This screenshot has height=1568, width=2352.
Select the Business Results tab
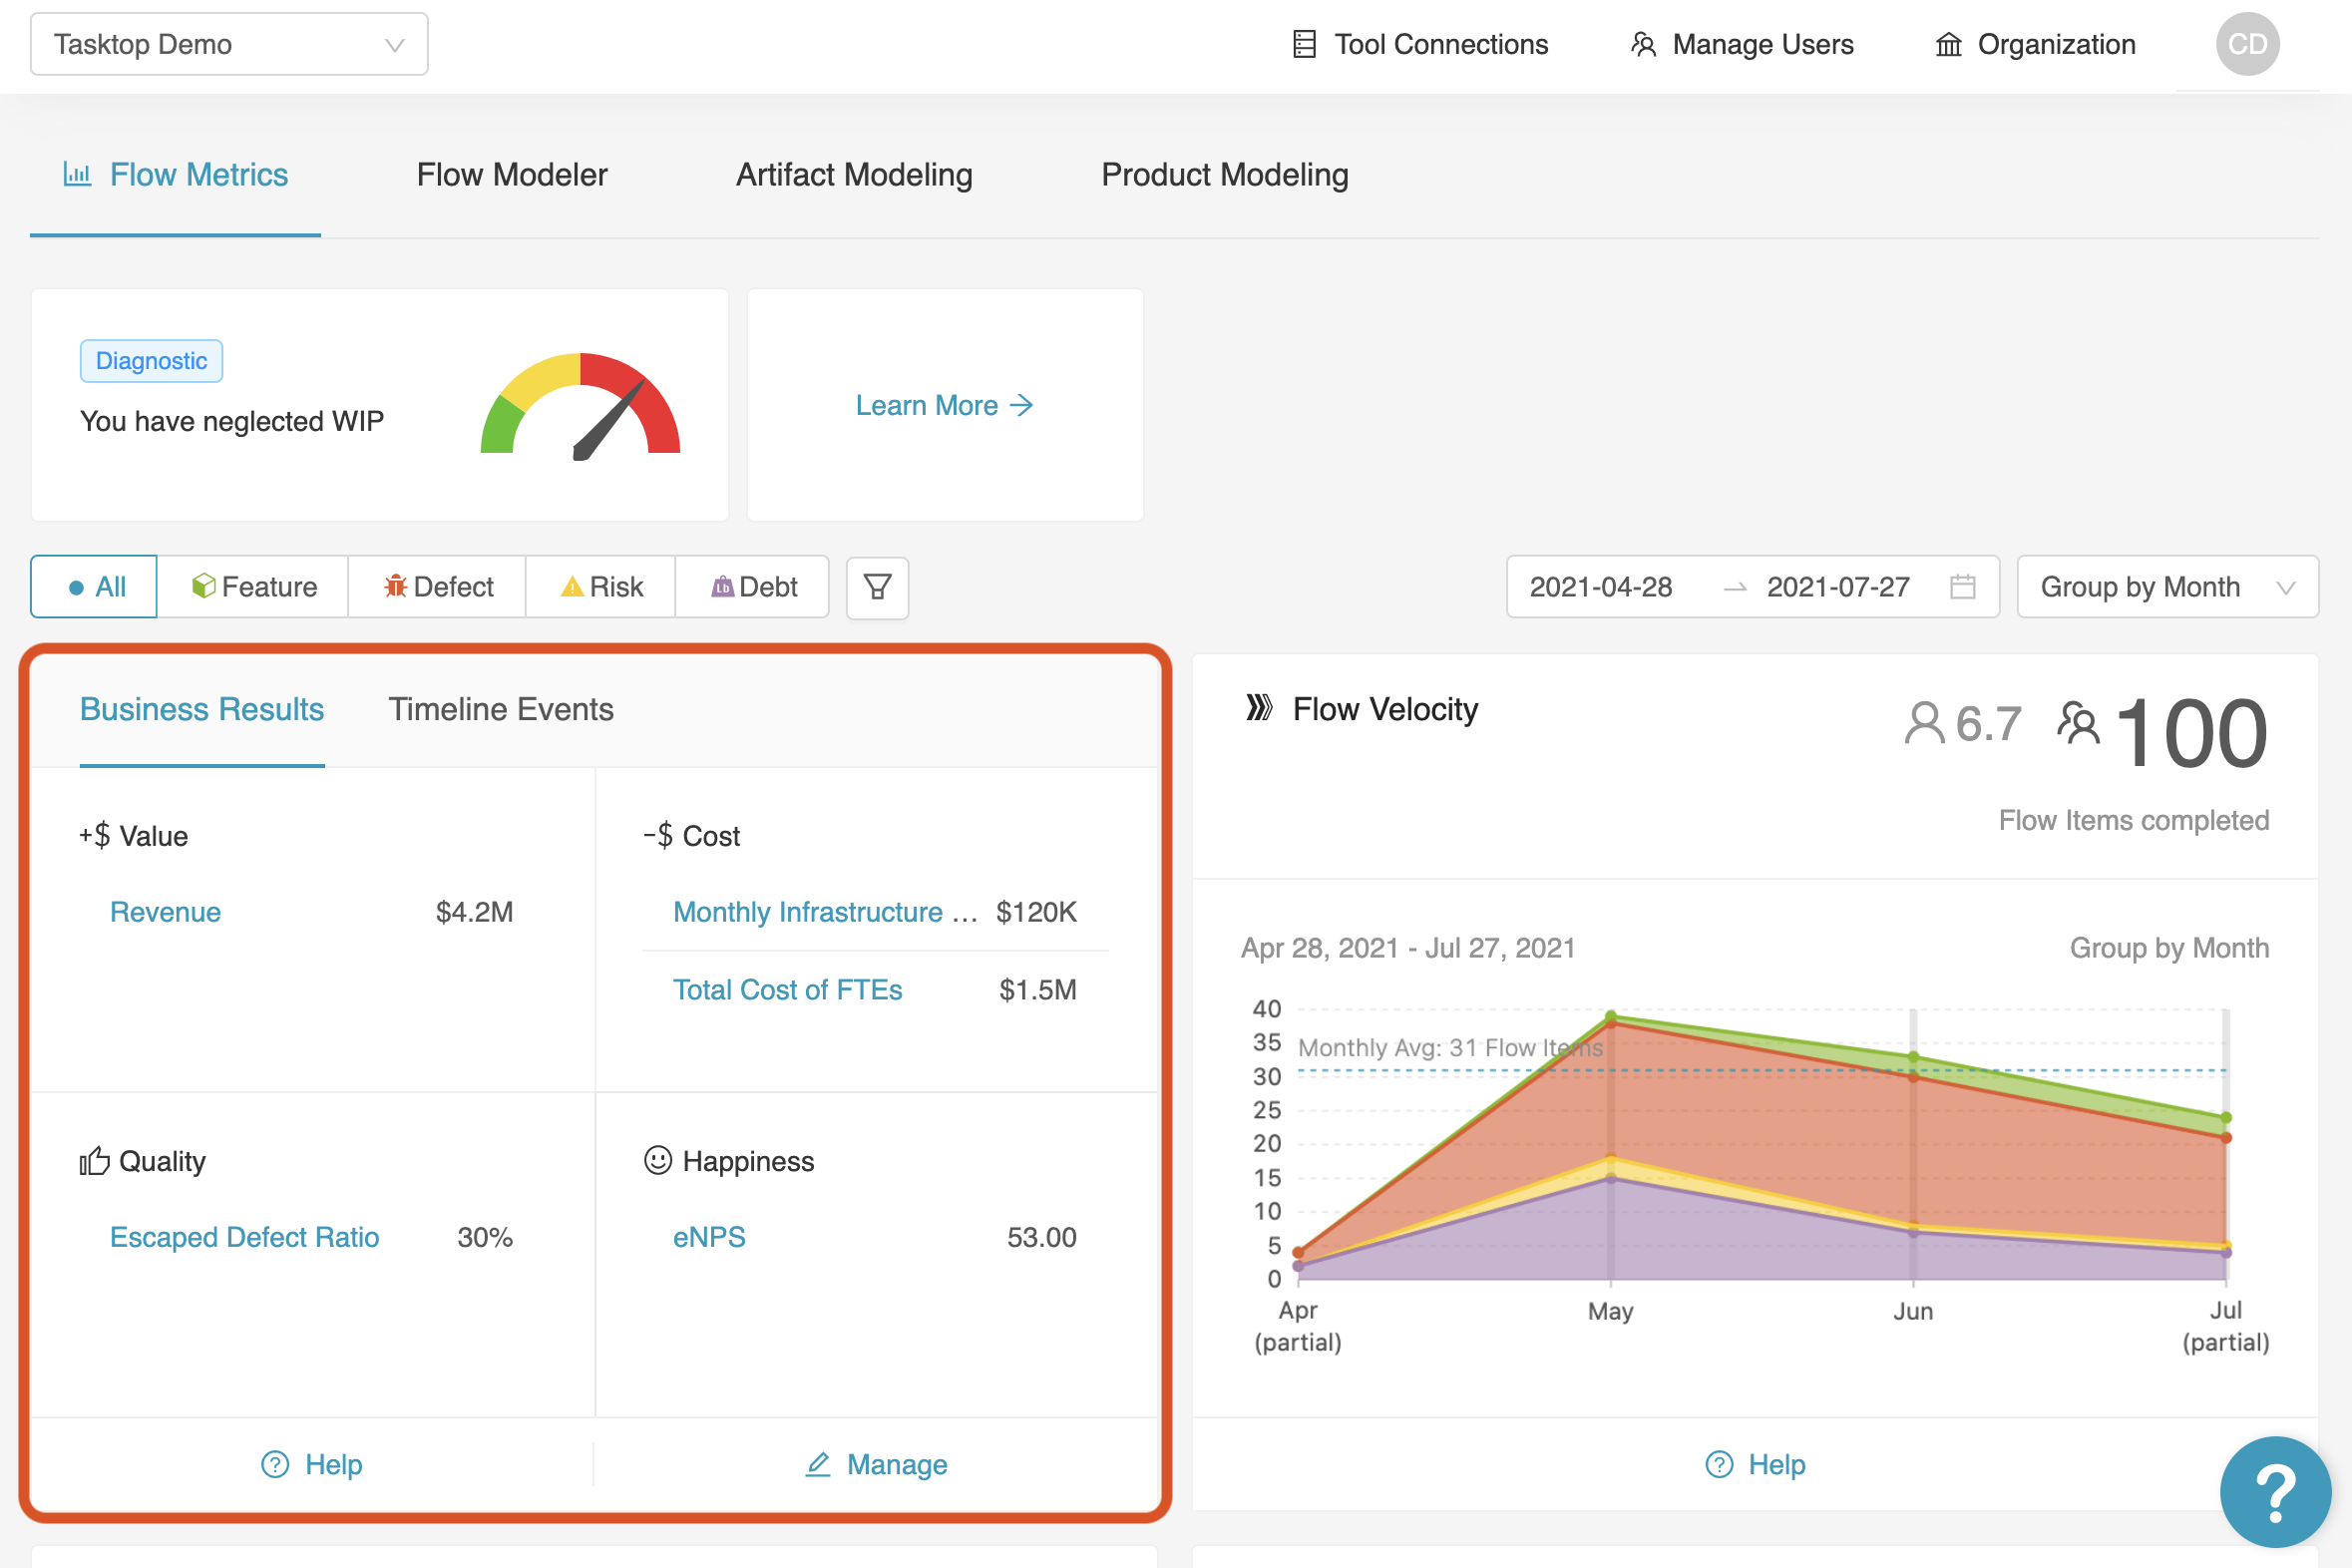(x=202, y=709)
